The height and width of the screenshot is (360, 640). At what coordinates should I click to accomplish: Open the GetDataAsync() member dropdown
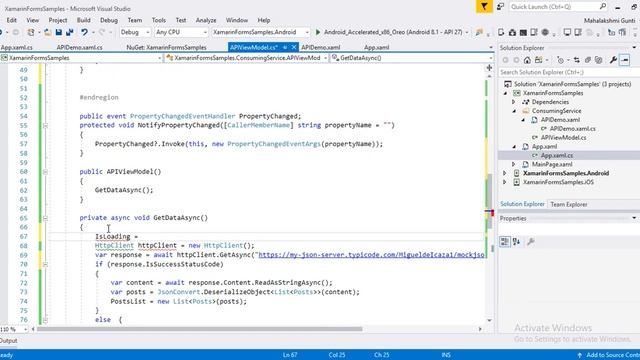point(412,58)
